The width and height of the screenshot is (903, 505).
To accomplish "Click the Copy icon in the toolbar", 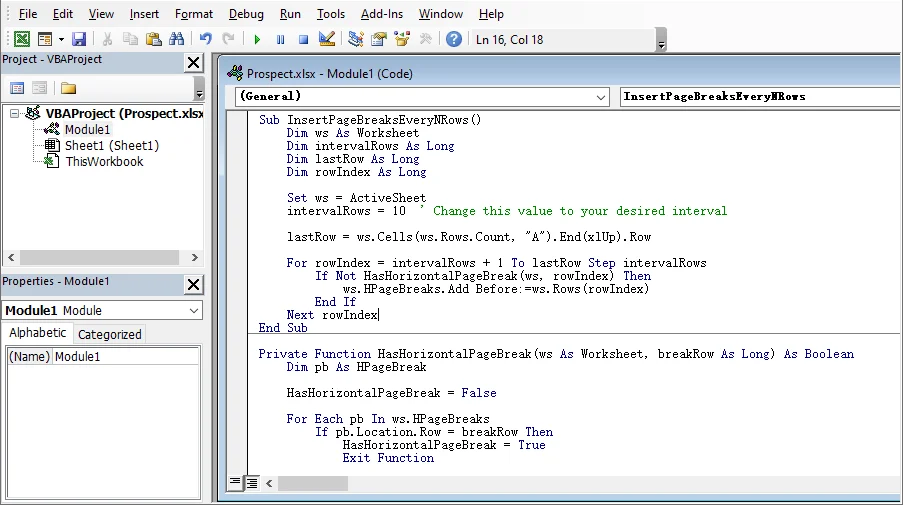I will tap(131, 39).
